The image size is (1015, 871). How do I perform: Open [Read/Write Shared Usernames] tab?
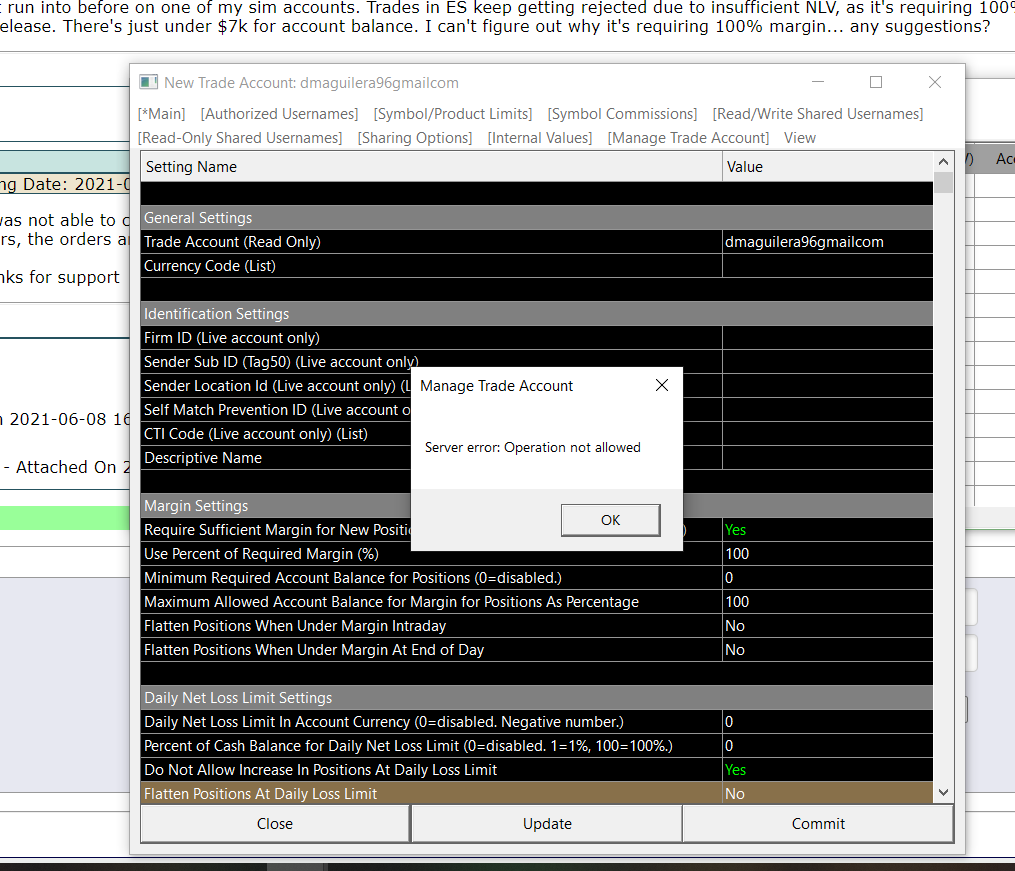[x=818, y=114]
